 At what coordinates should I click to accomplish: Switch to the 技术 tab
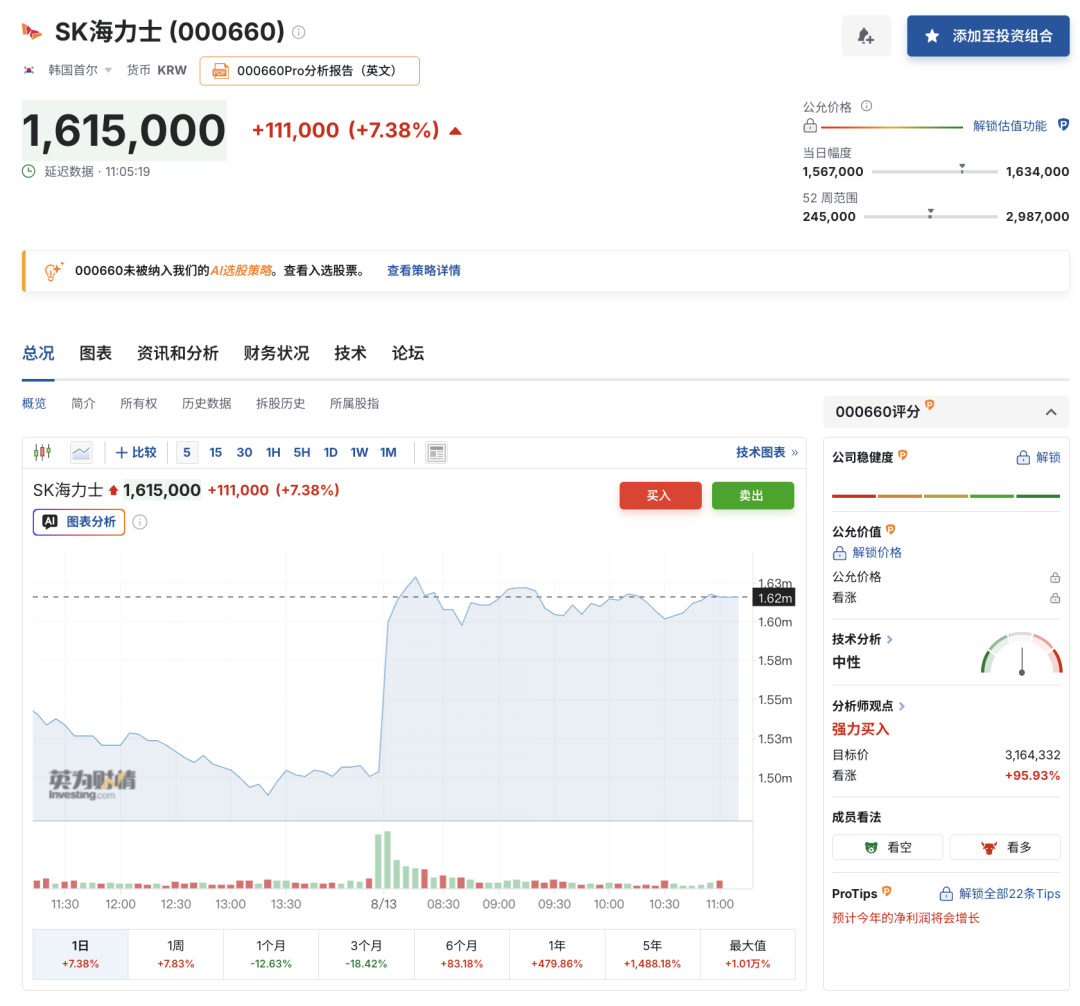coord(350,354)
